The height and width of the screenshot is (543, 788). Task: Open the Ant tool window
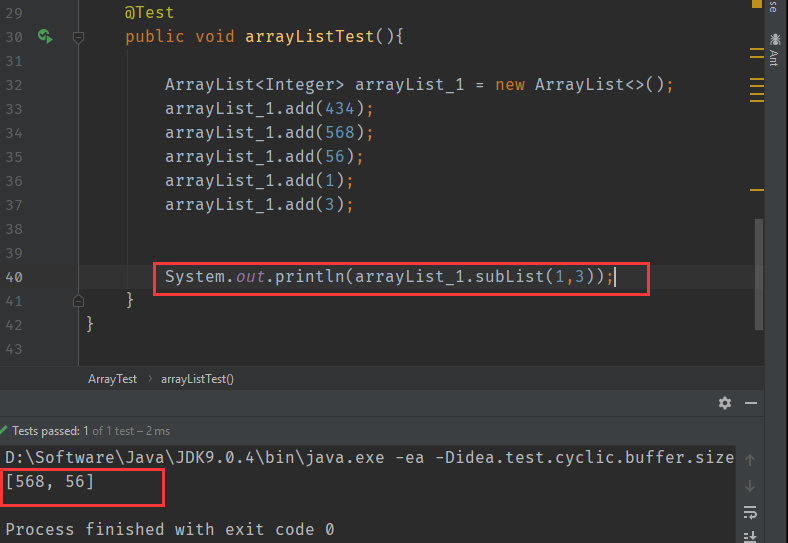click(774, 49)
